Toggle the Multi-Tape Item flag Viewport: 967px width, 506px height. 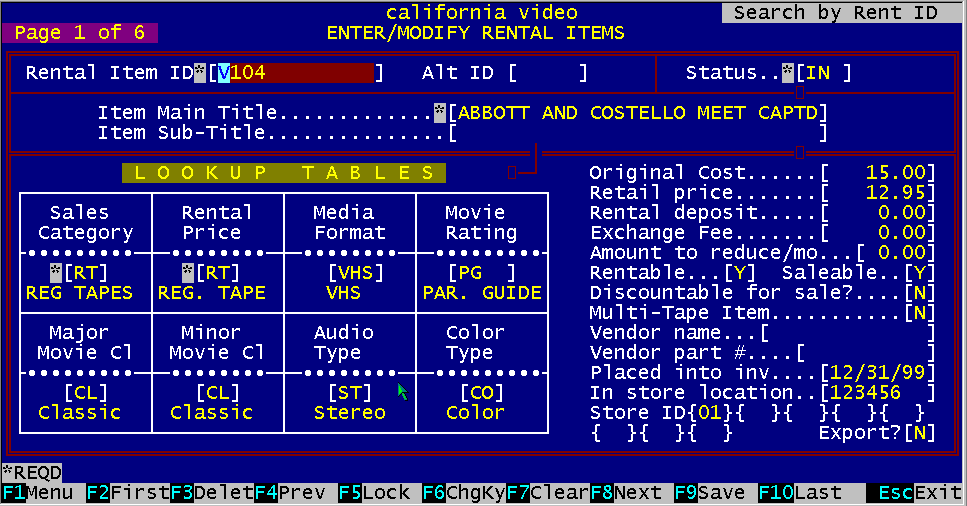coord(918,313)
